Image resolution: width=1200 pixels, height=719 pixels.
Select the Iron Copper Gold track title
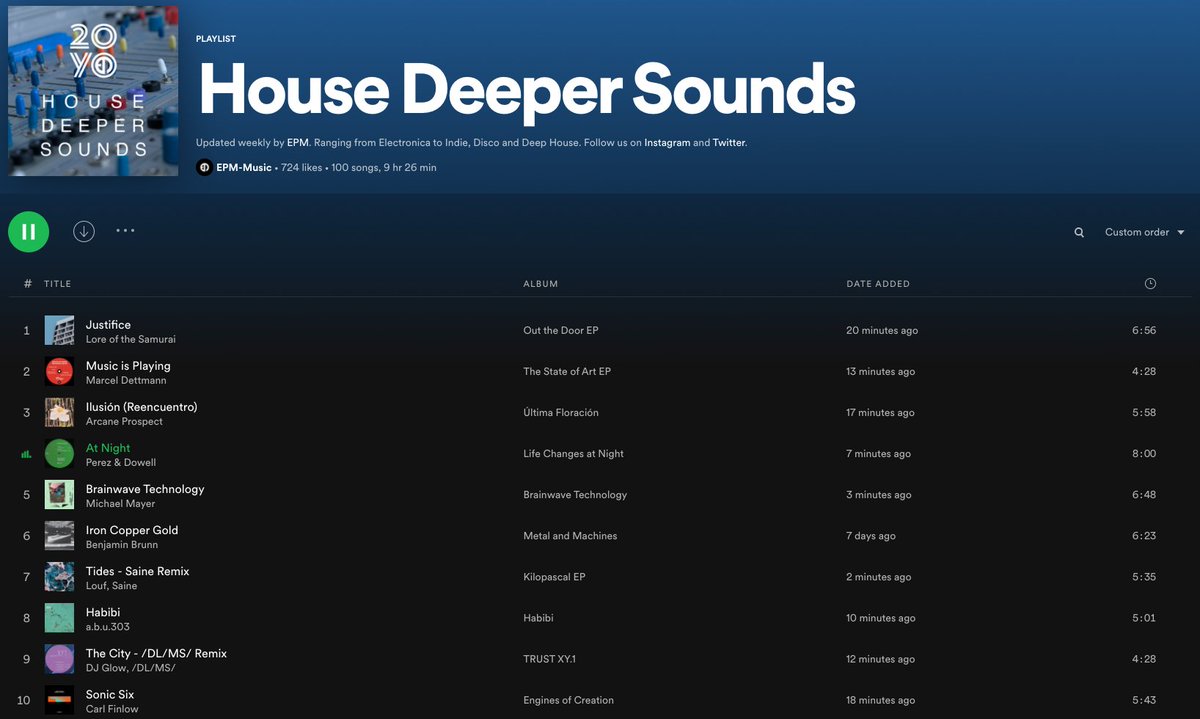(x=132, y=530)
